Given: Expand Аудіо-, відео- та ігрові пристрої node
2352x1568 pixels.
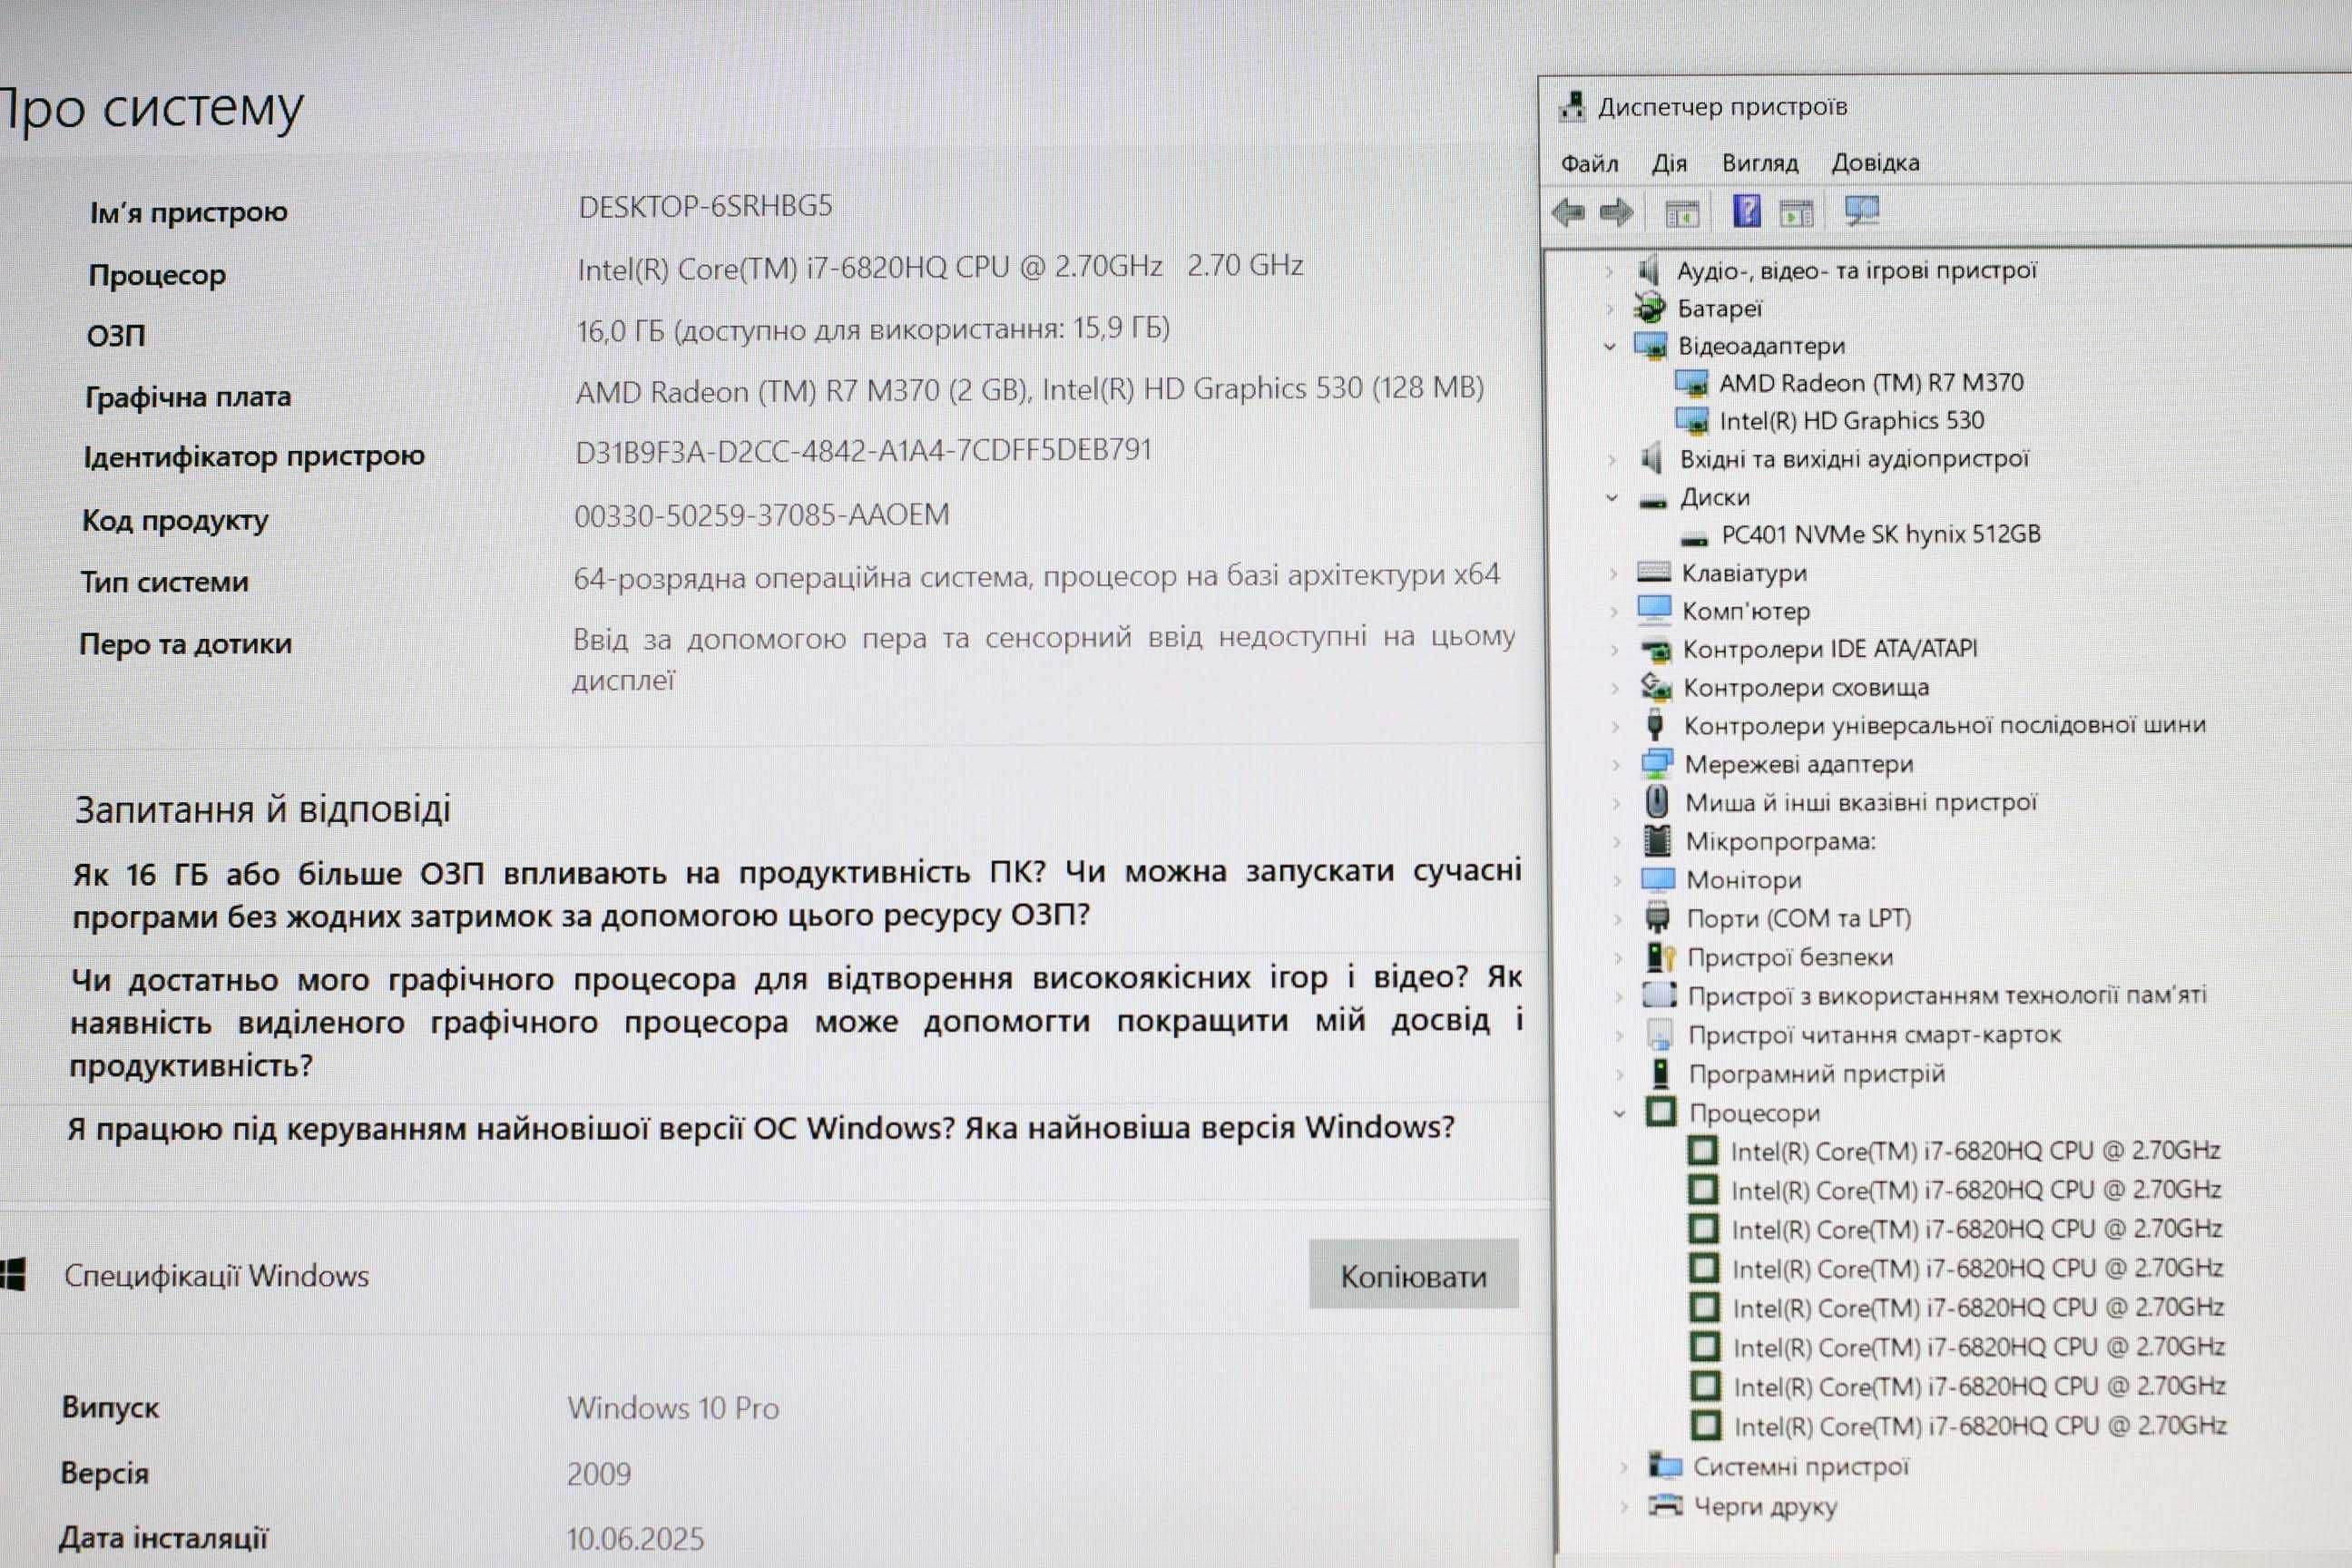Looking at the screenshot, I should coord(1608,271).
